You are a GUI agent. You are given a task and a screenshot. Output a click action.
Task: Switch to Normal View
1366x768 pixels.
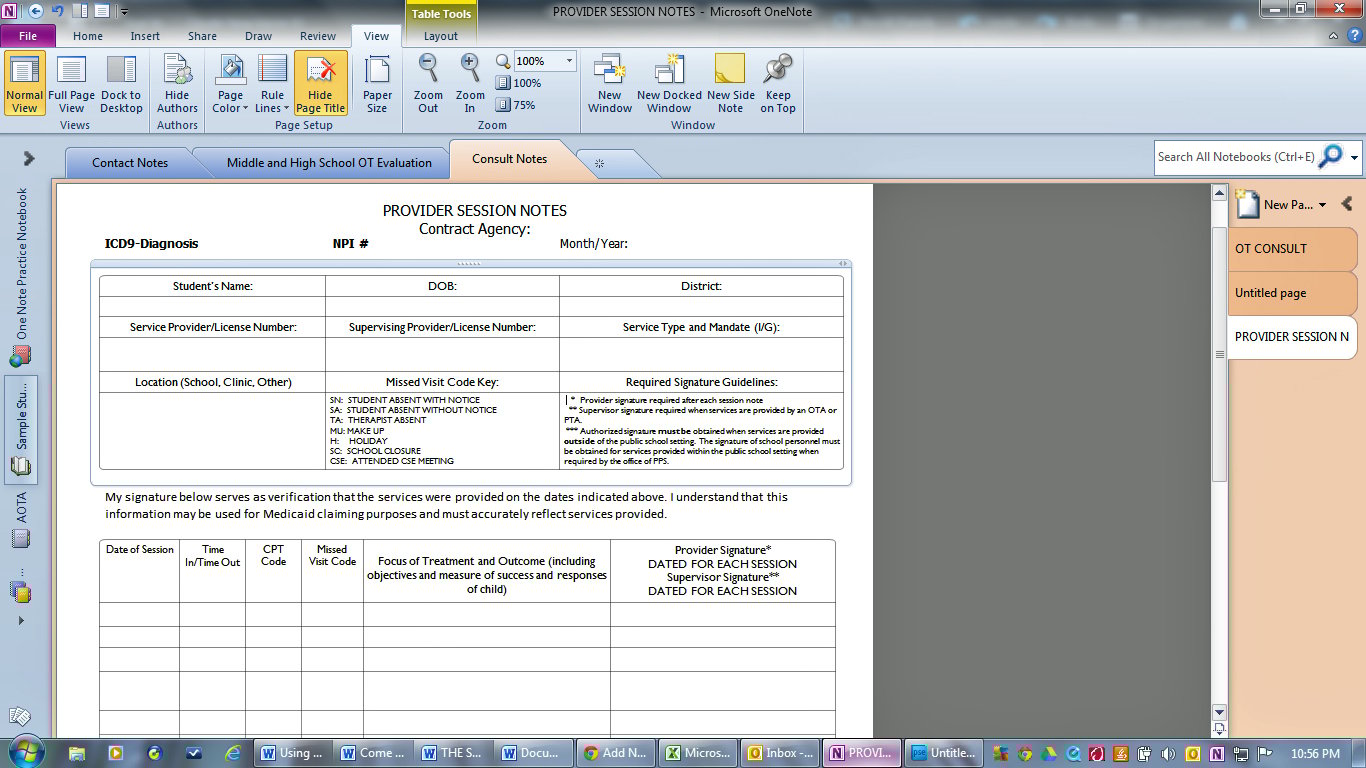pos(24,84)
